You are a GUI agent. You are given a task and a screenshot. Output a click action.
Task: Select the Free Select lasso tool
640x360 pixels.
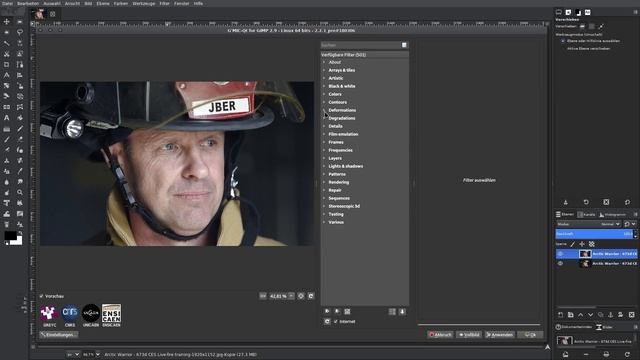[x=20, y=32]
